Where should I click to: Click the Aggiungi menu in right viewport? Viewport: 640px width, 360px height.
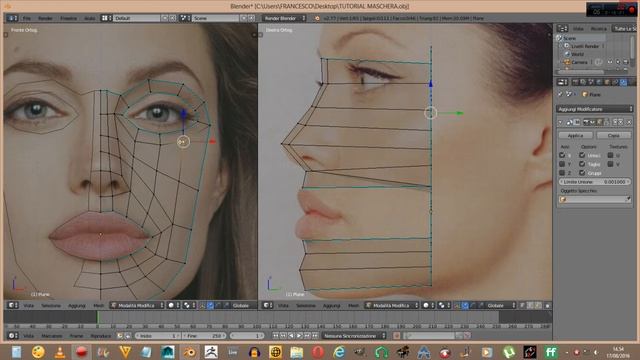pyautogui.click(x=331, y=305)
